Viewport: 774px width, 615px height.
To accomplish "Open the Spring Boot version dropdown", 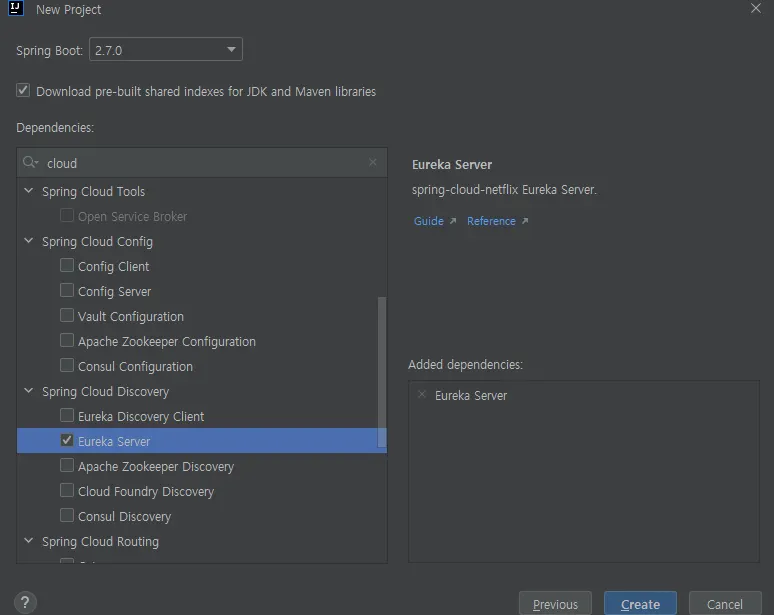I will point(166,50).
